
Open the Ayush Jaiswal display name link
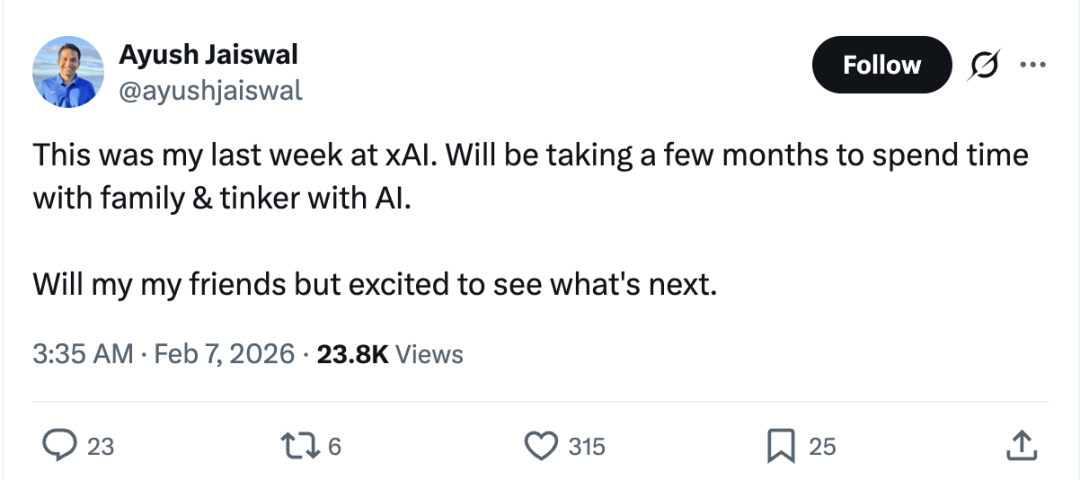208,54
